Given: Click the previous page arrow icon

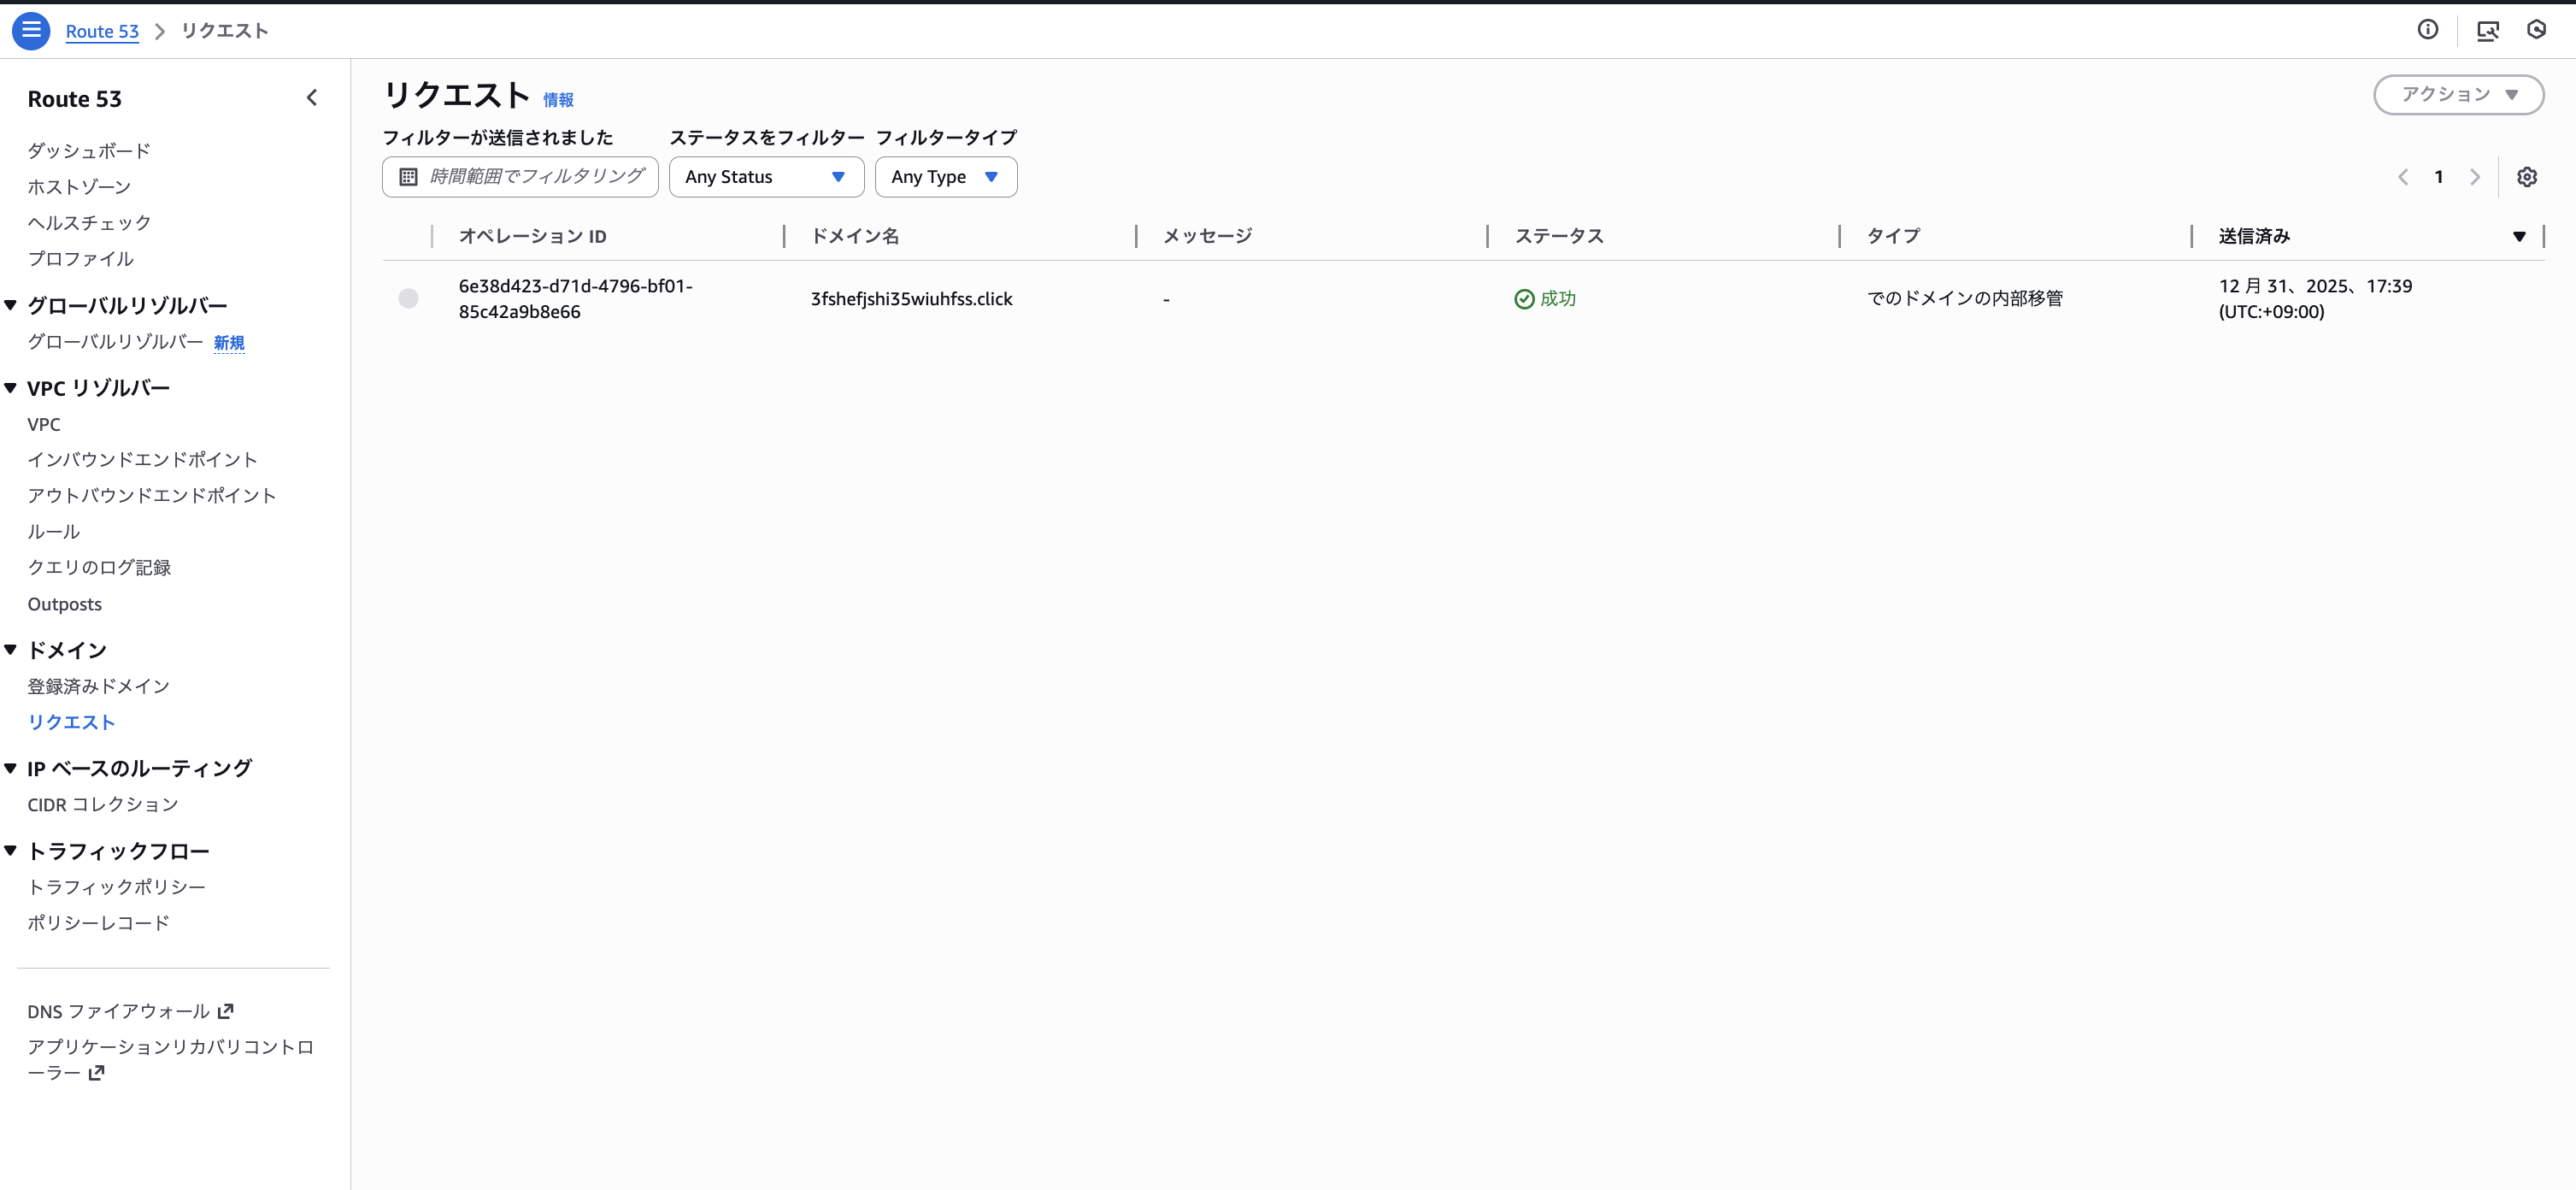Looking at the screenshot, I should 2403,176.
